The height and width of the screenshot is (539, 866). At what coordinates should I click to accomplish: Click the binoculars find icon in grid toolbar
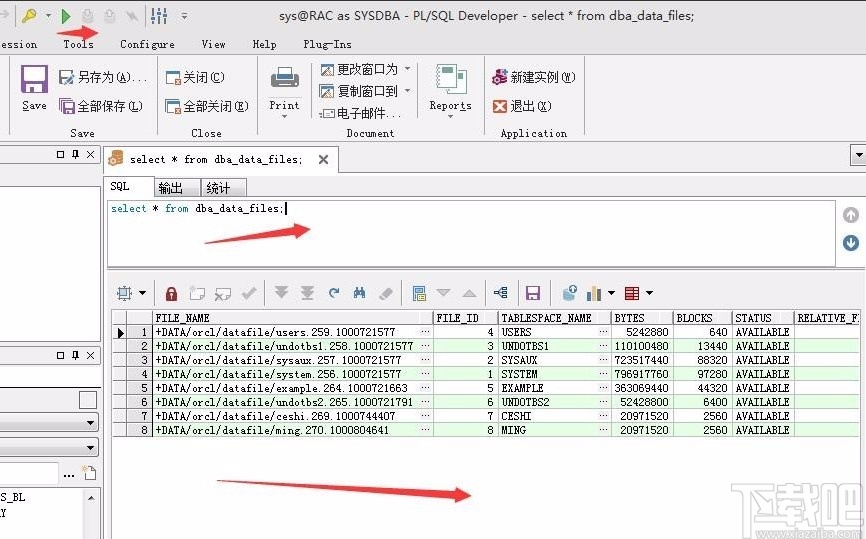[x=359, y=293]
